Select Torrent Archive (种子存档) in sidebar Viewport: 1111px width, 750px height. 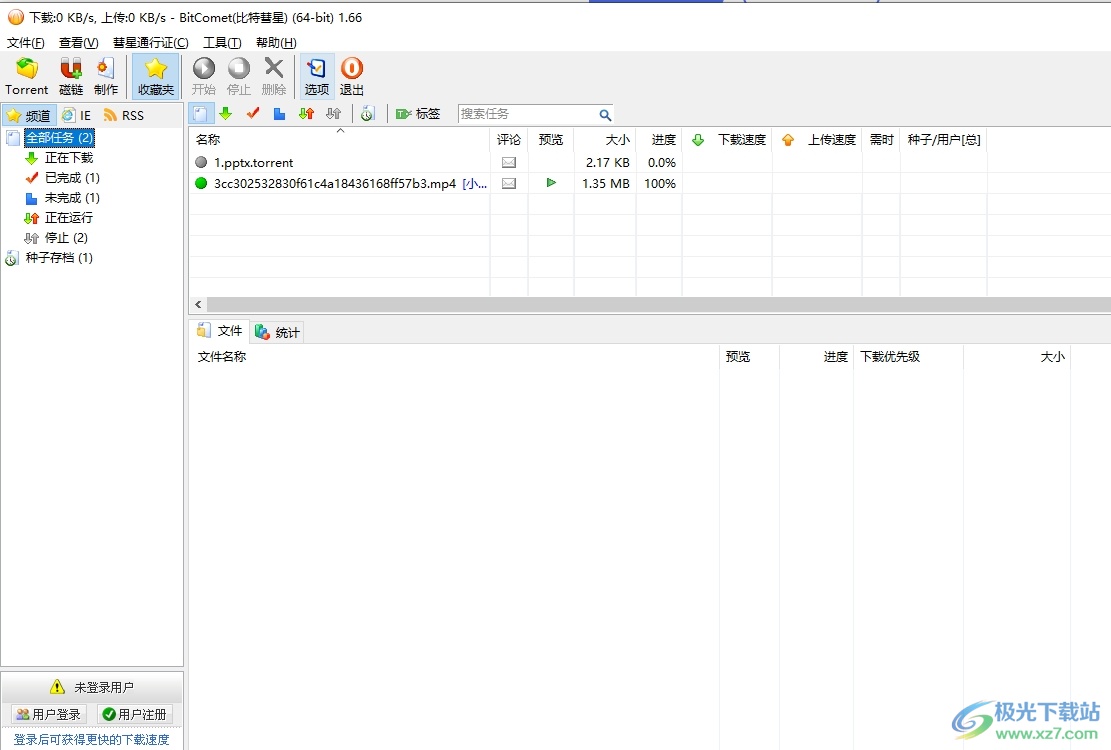[59, 257]
